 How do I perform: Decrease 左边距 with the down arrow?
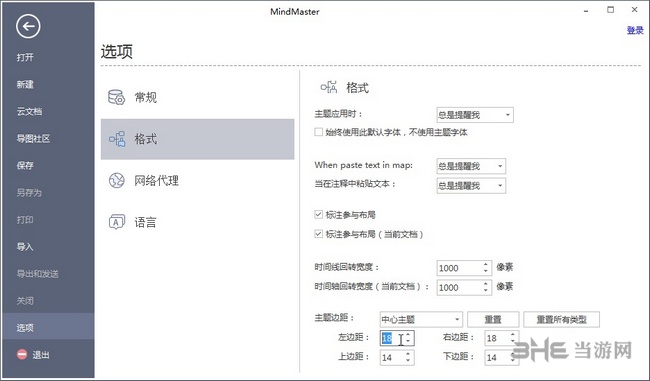408,342
